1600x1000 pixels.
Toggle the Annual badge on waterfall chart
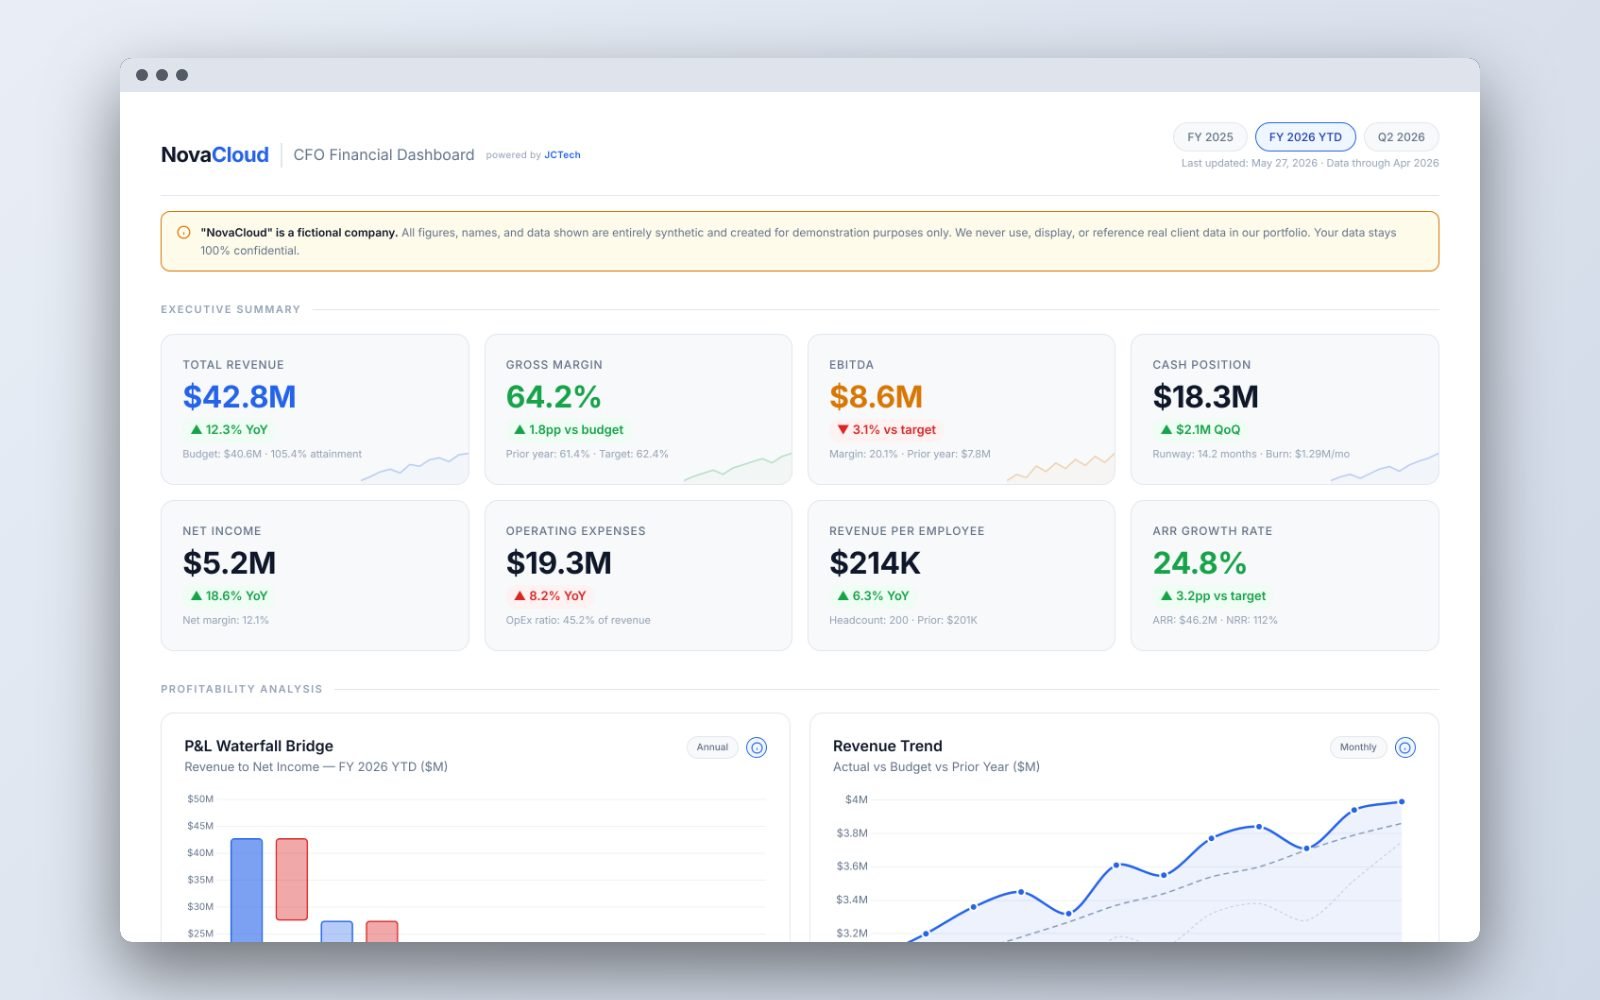coord(712,747)
